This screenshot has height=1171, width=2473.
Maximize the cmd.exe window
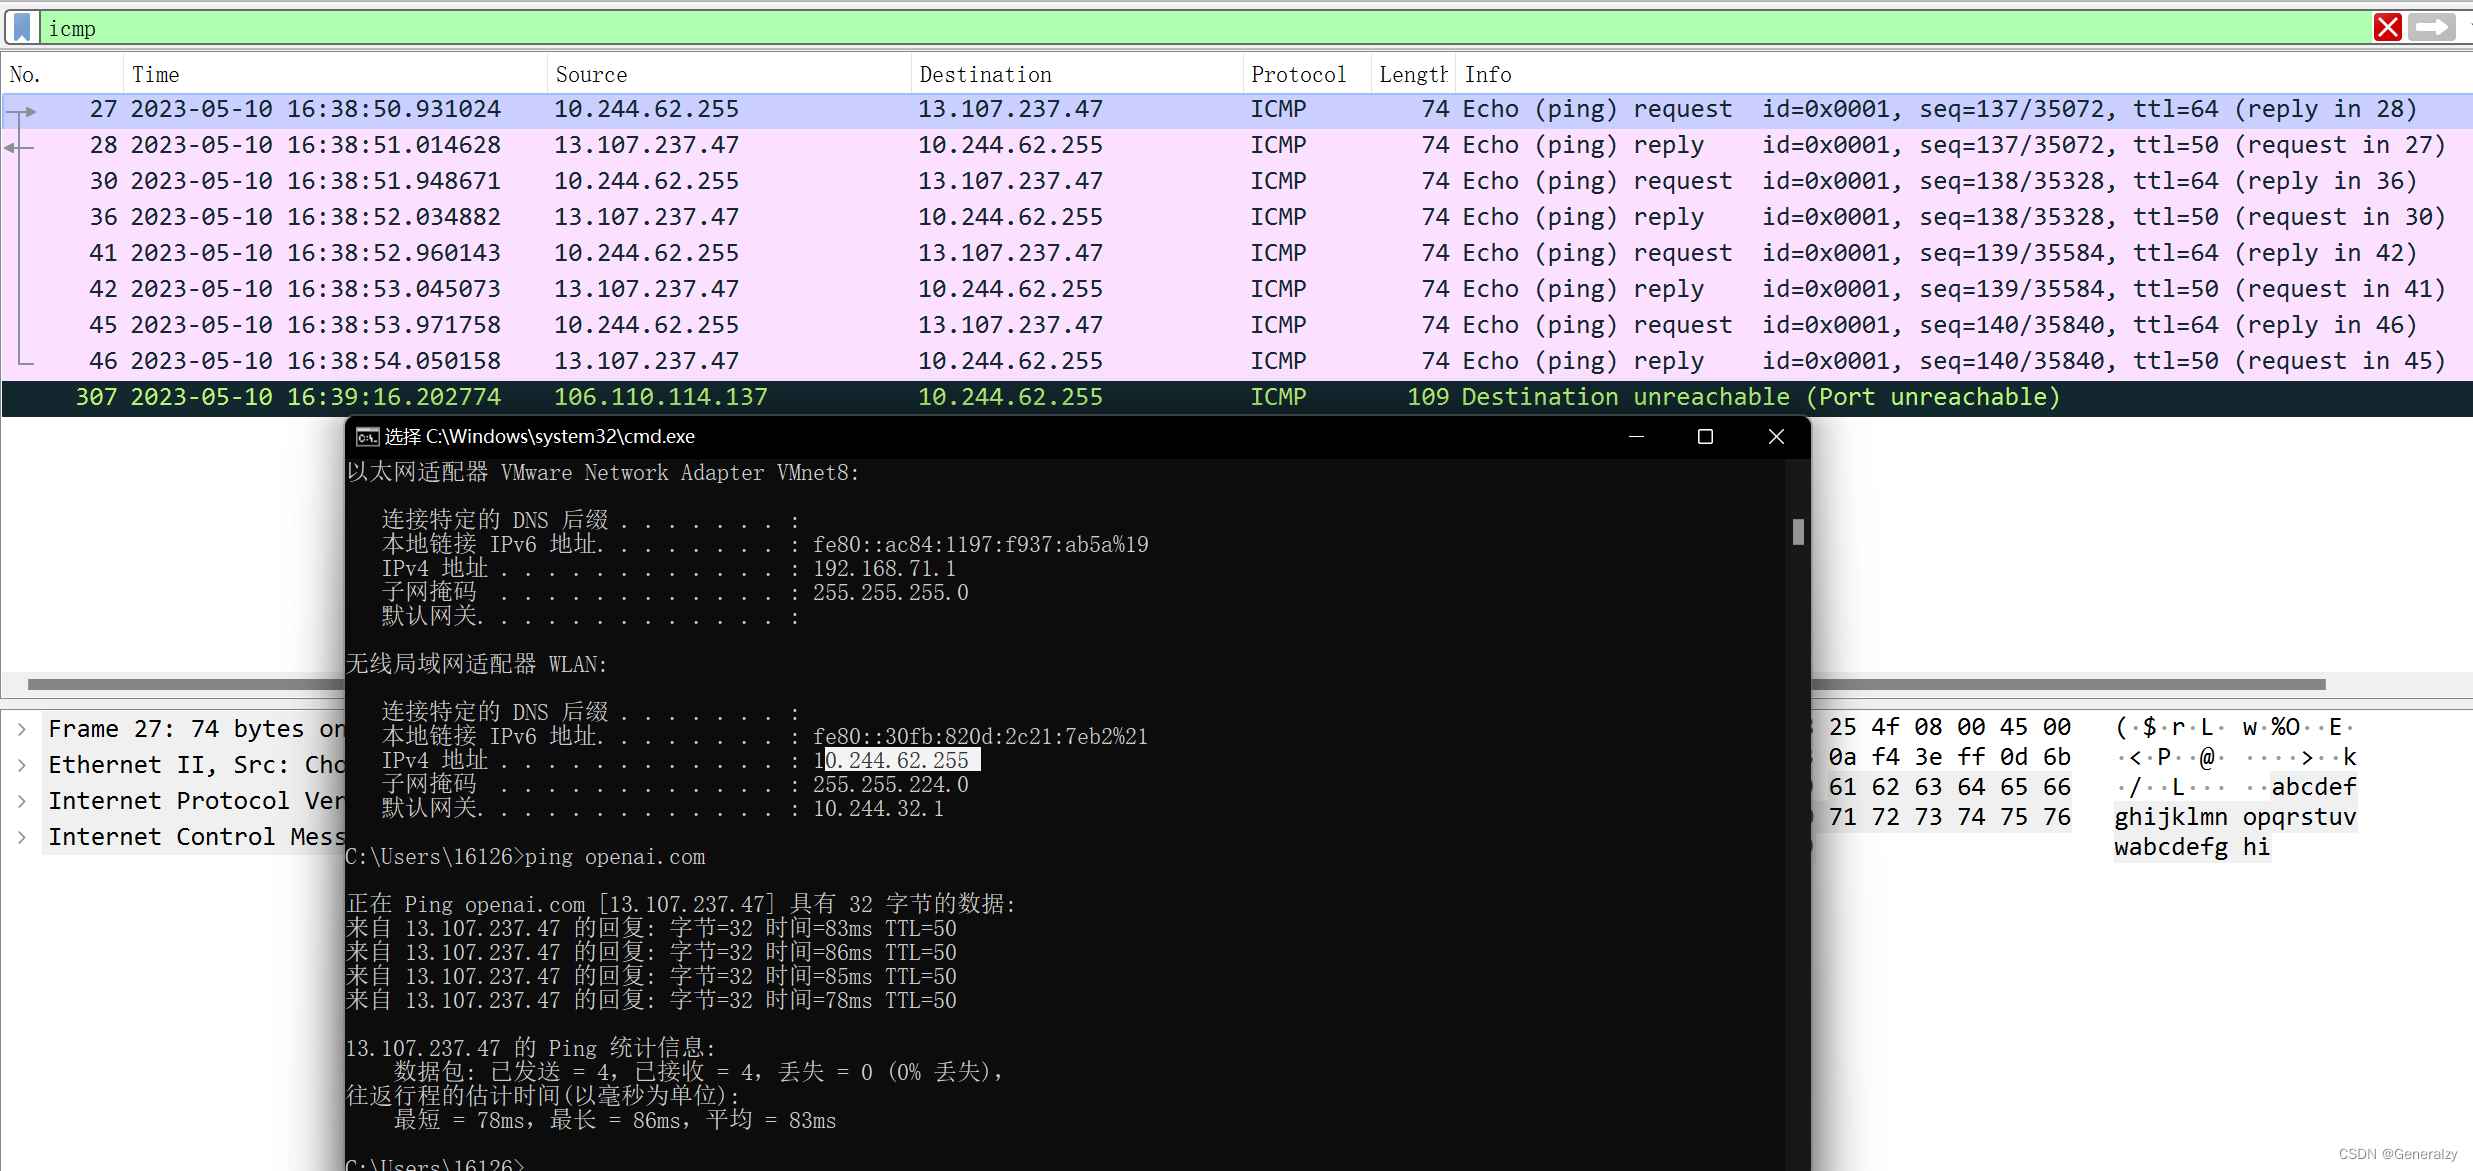[x=1705, y=437]
